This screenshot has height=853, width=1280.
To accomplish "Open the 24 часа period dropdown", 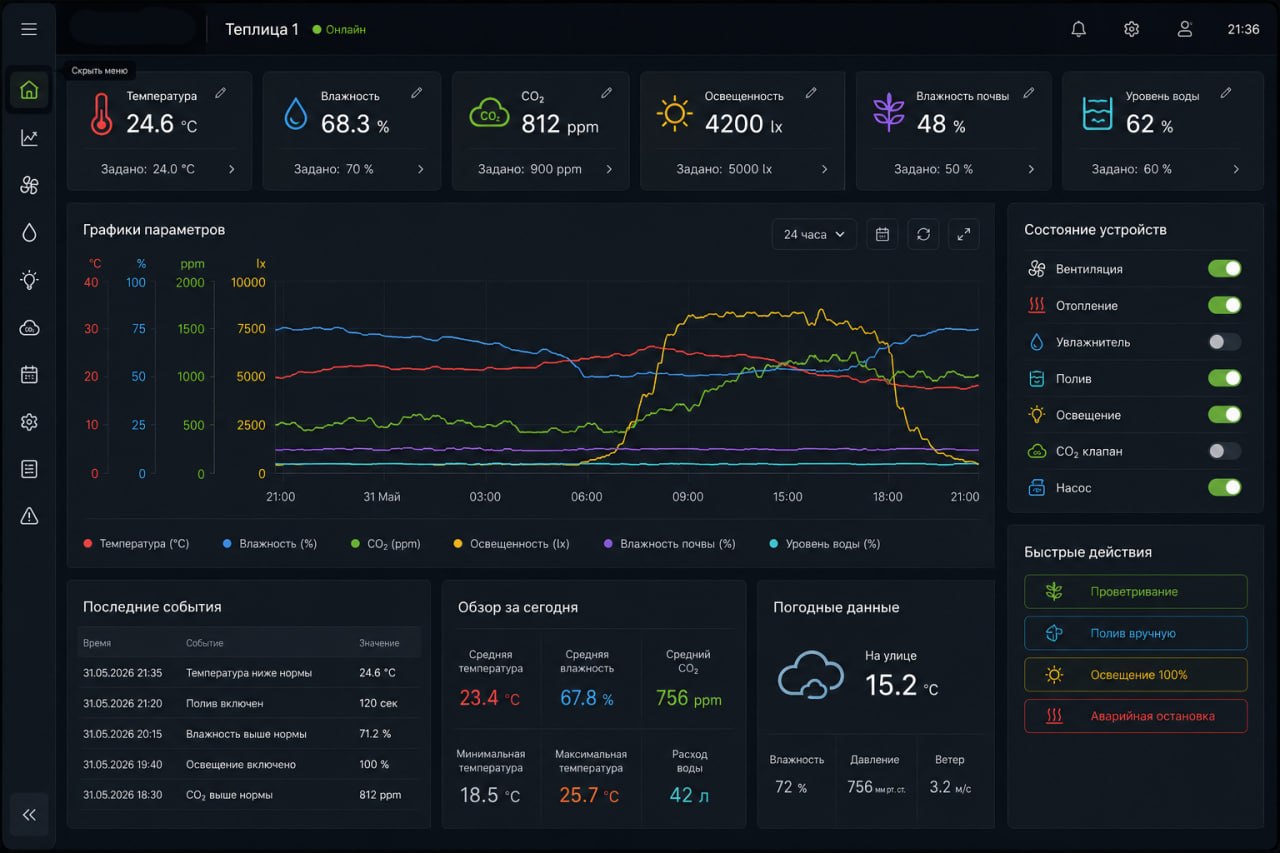I will coord(814,234).
